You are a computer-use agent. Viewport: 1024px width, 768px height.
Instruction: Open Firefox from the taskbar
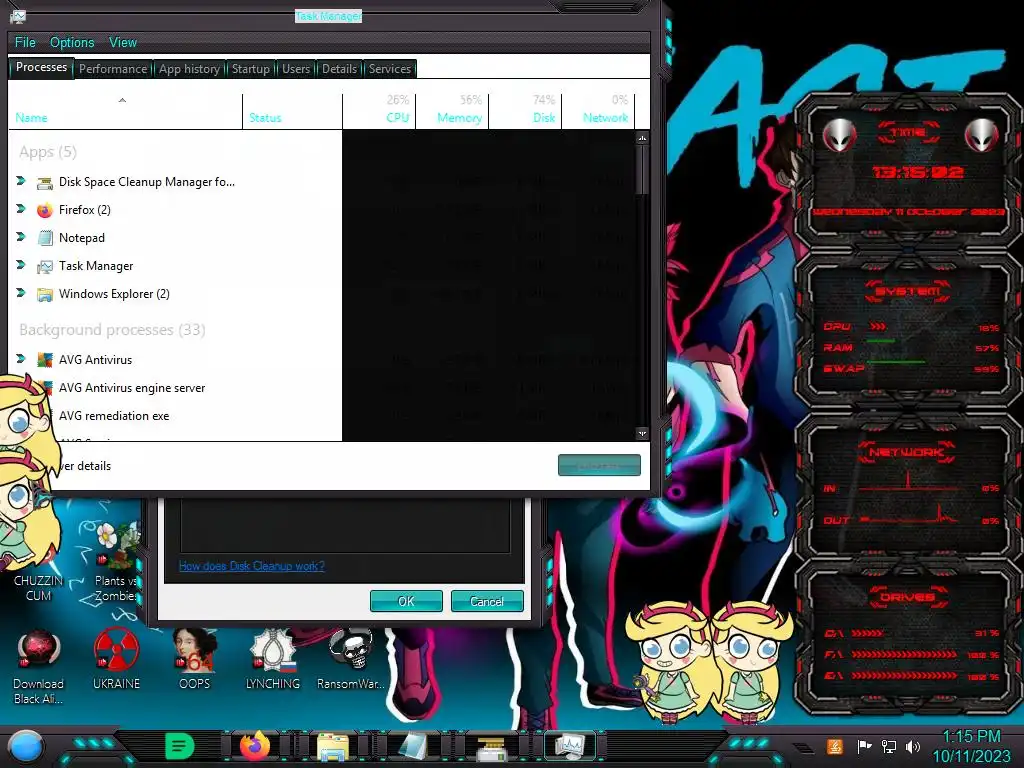pos(255,746)
